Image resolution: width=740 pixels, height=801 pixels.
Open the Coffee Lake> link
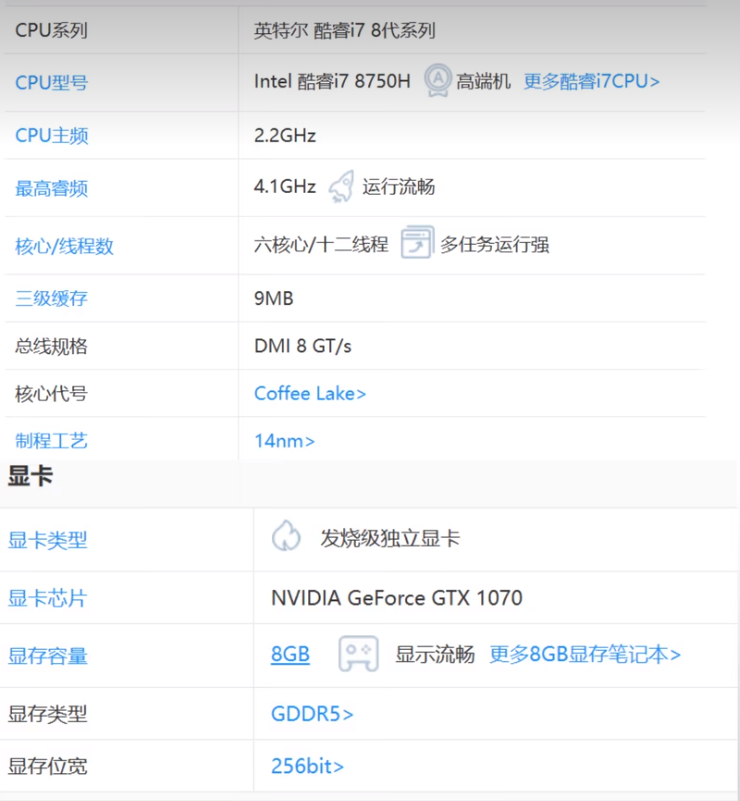point(310,393)
